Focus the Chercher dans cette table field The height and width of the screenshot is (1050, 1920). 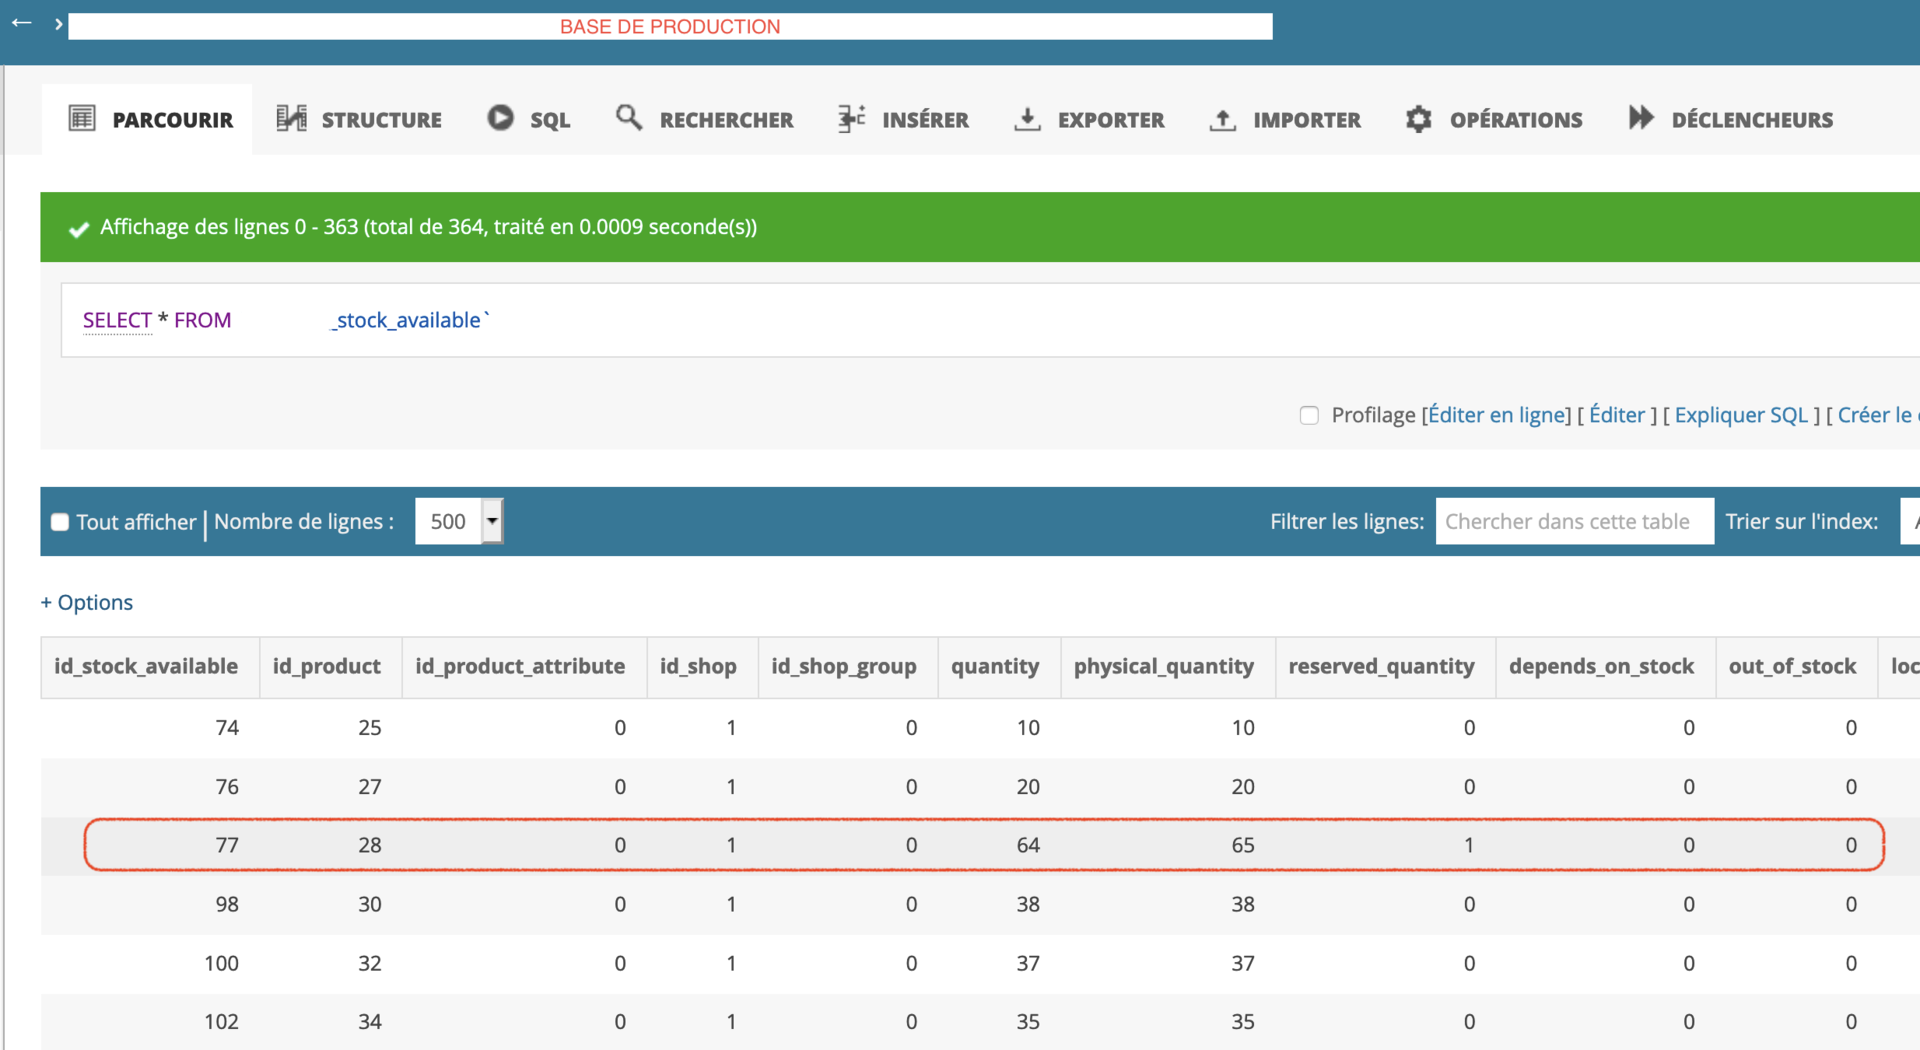click(x=1574, y=521)
